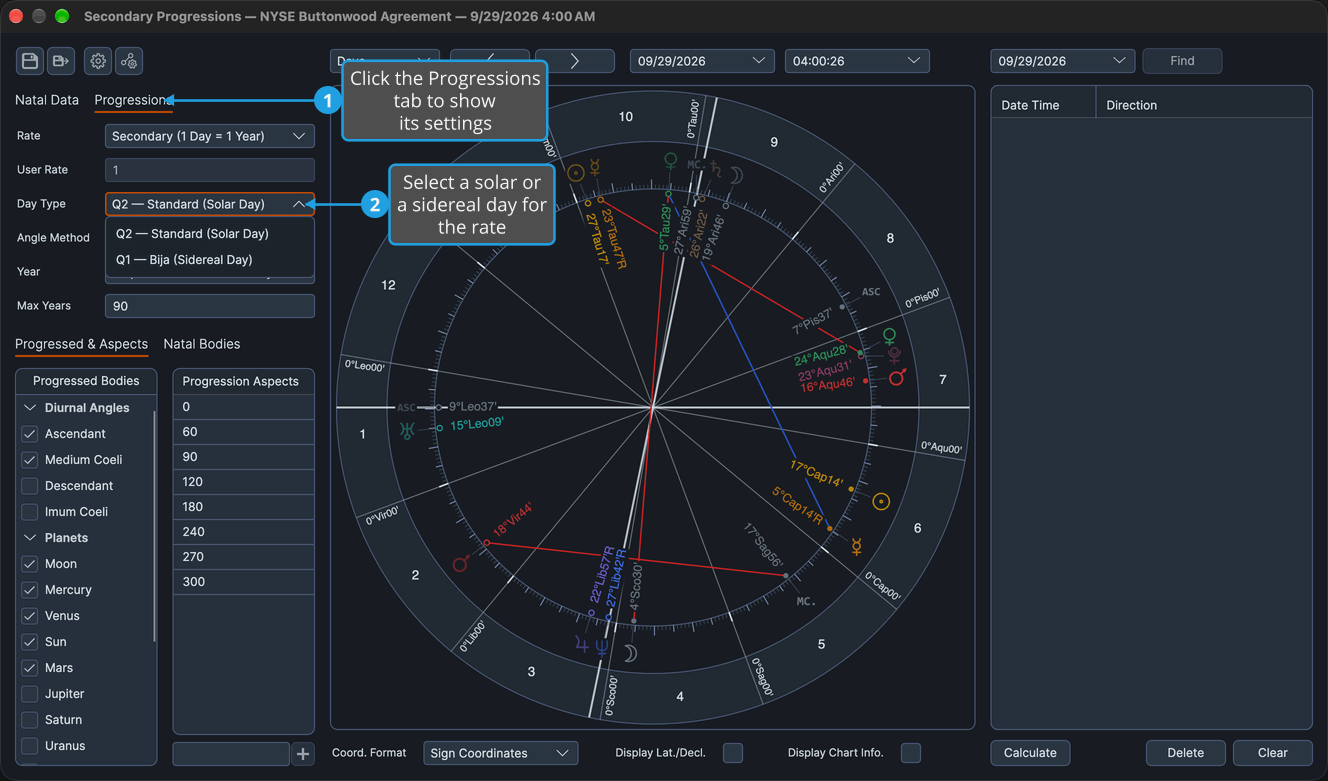Open the 04:00:26 time dropdown

[857, 61]
